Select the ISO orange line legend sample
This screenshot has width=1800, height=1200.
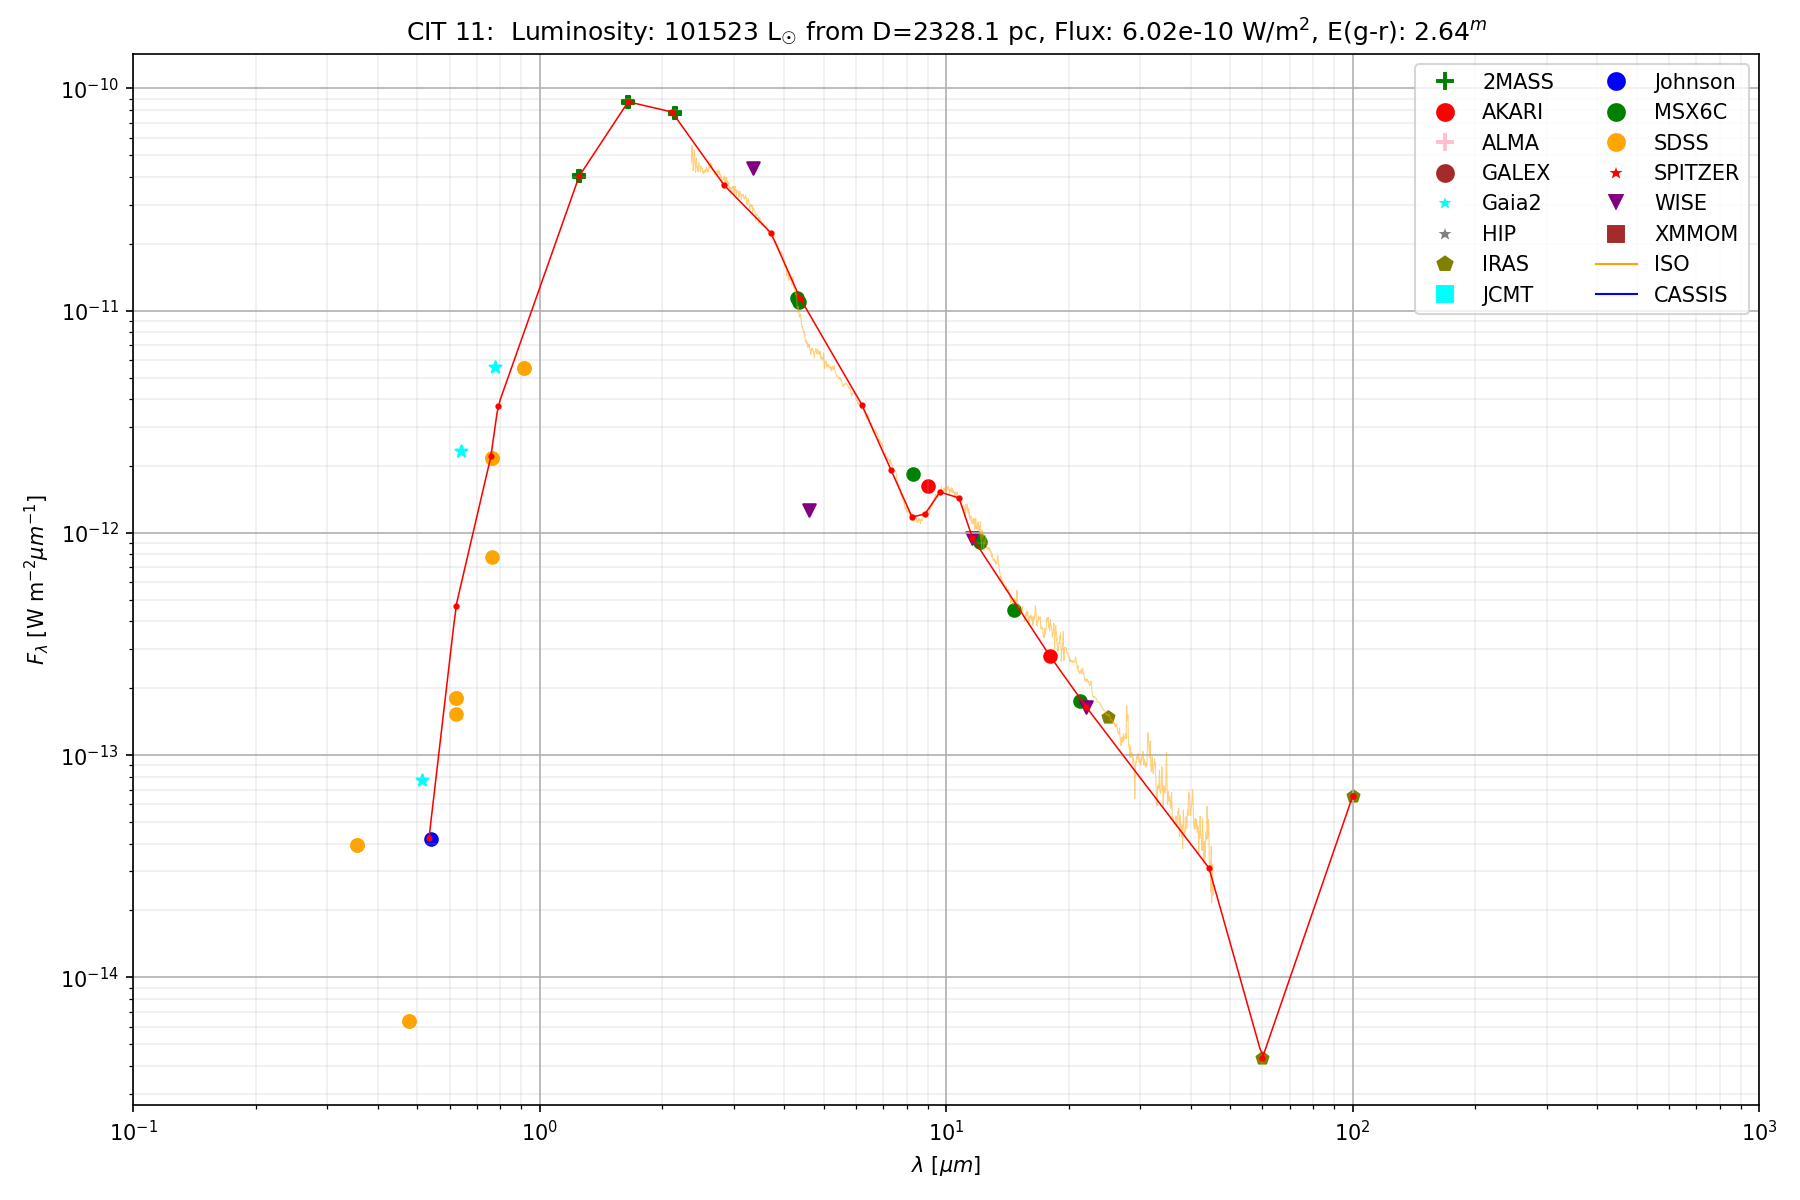pyautogui.click(x=1615, y=264)
